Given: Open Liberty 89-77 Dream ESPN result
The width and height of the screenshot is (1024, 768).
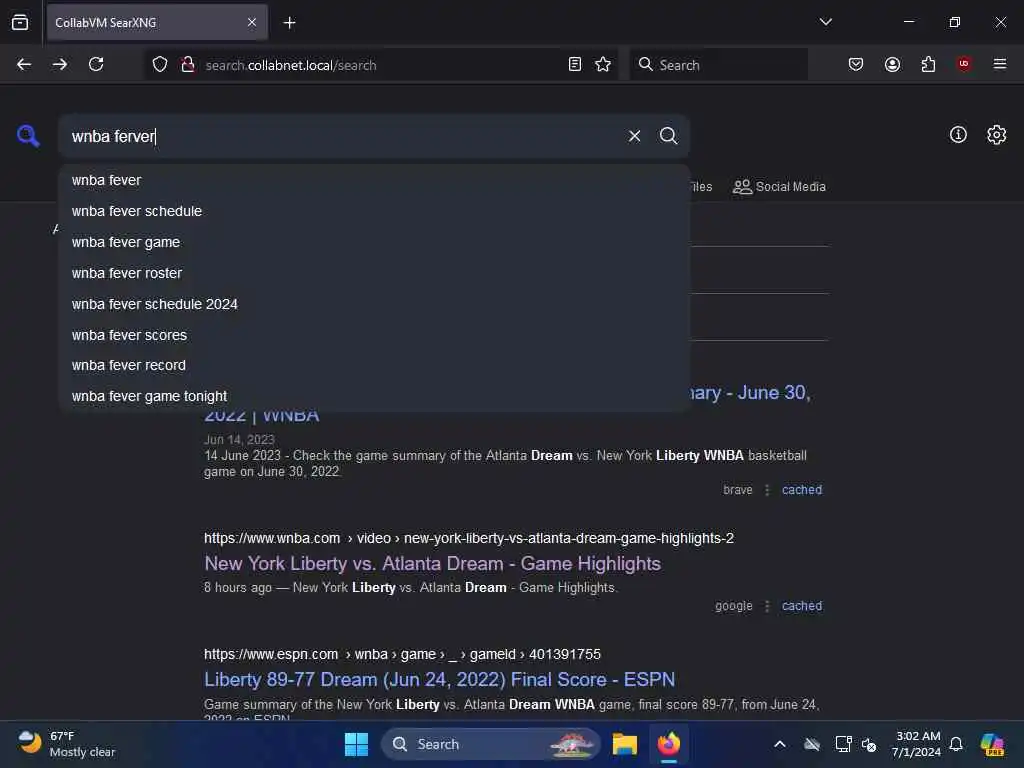Looking at the screenshot, I should (439, 679).
